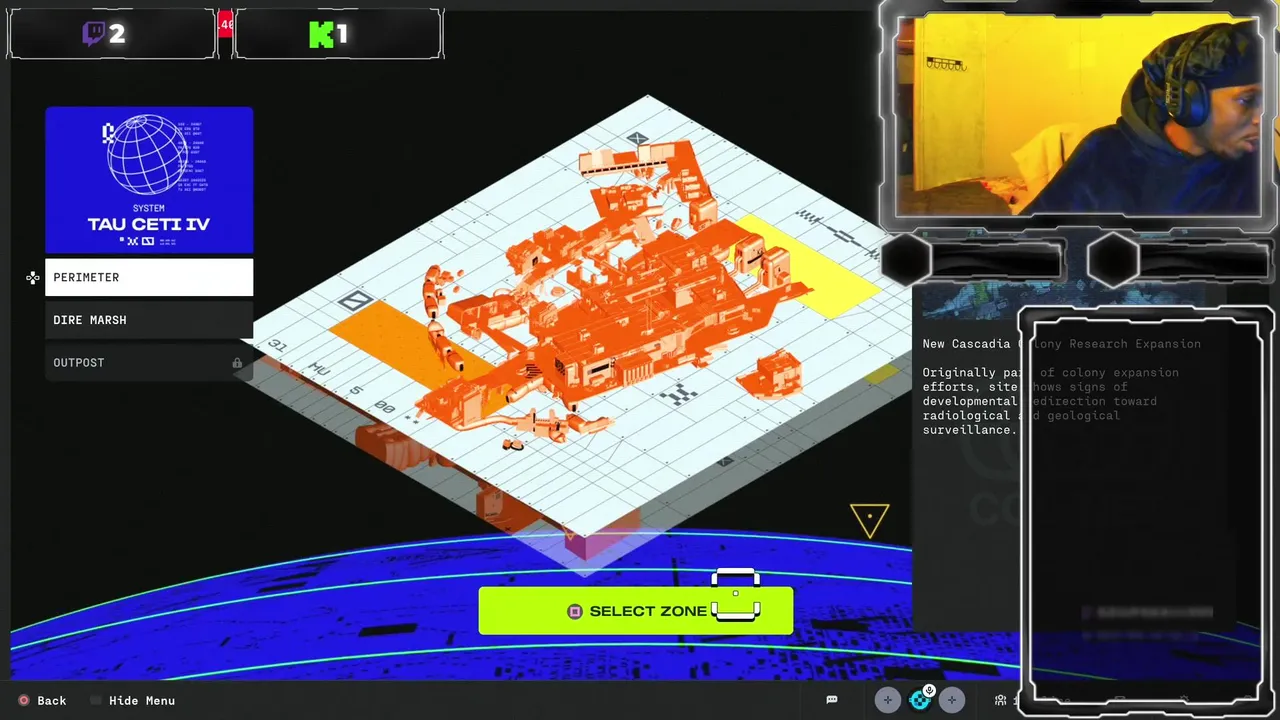Image resolution: width=1280 pixels, height=720 pixels.
Task: Click the TAU CETI IV globe card
Action: tap(149, 180)
